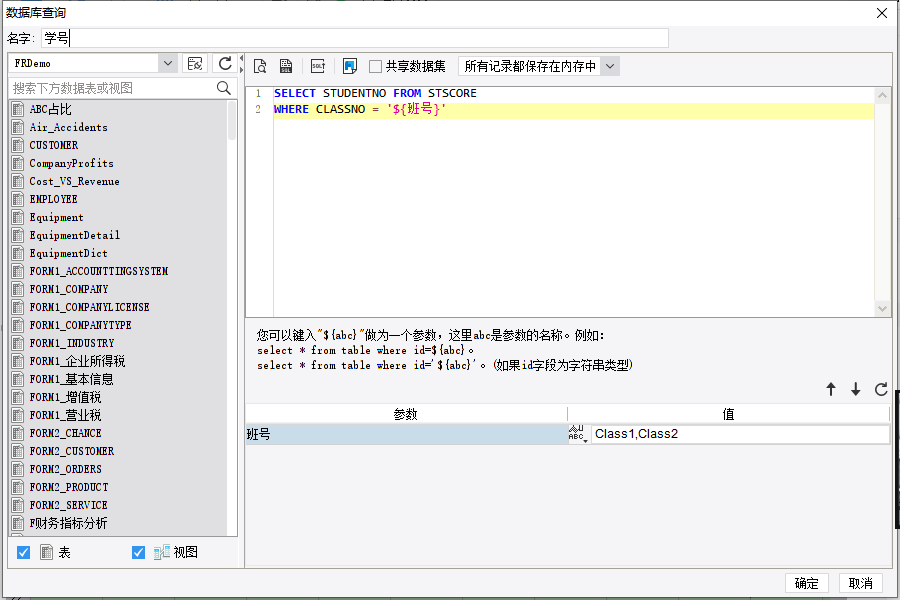
Task: Select FORM1_营业税 table
Action: [65, 415]
